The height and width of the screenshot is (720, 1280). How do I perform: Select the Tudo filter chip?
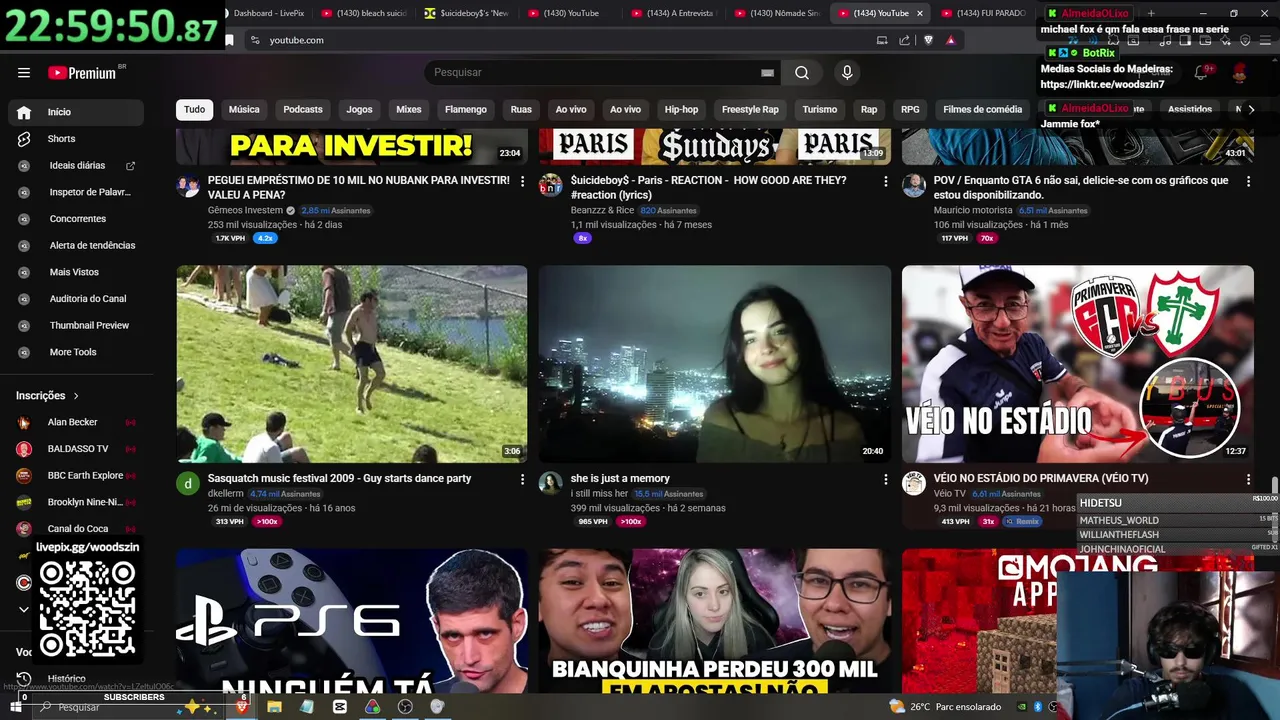[x=194, y=109]
